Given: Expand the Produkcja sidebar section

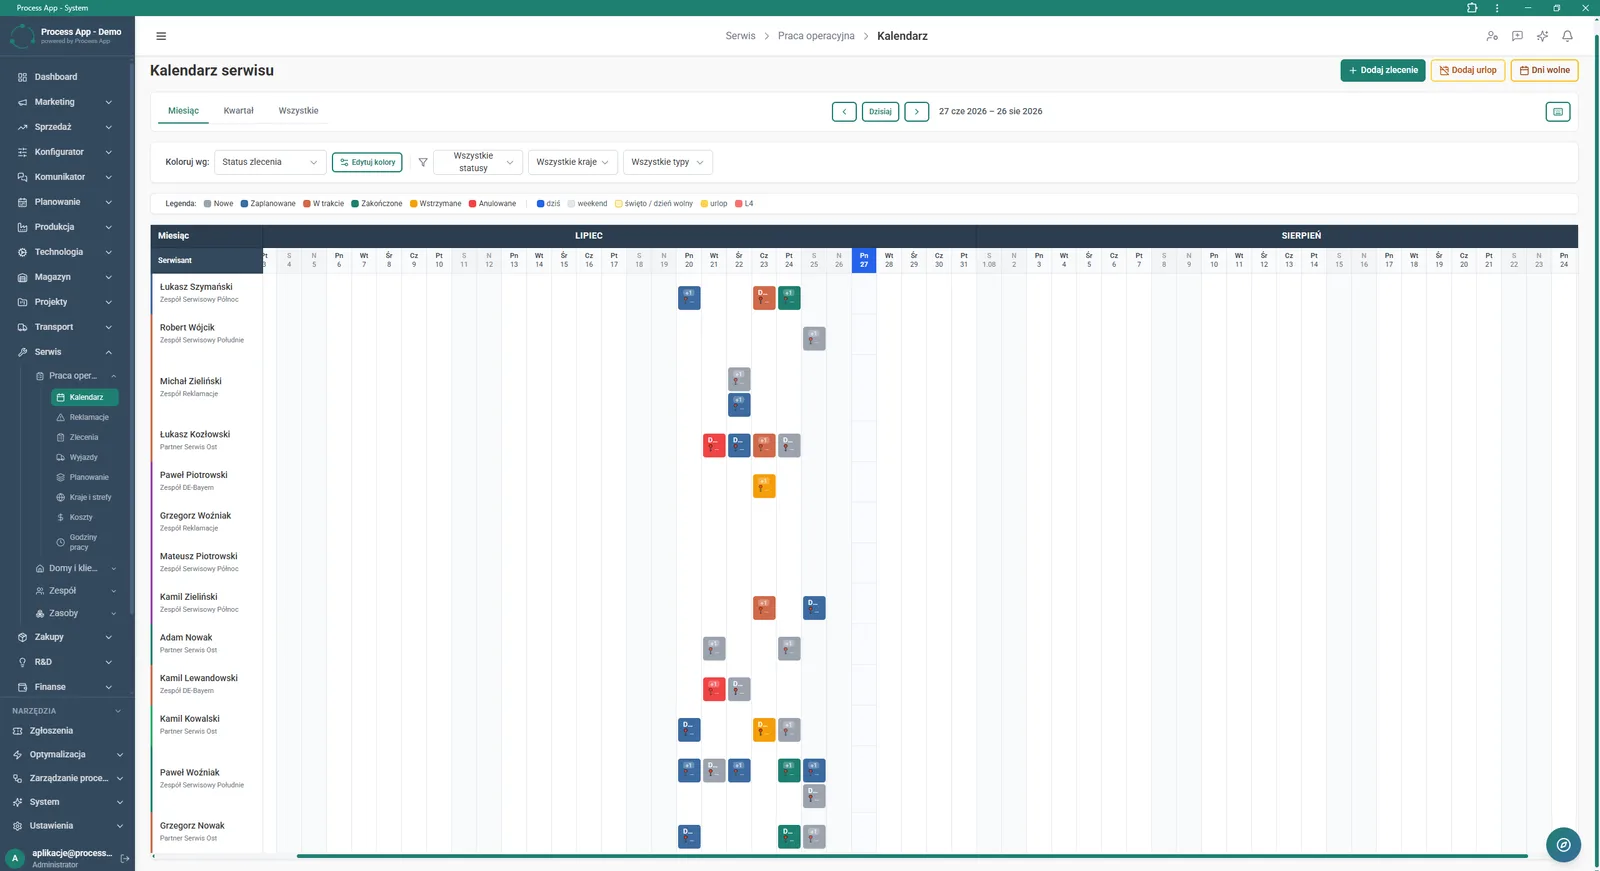Looking at the screenshot, I should [66, 227].
